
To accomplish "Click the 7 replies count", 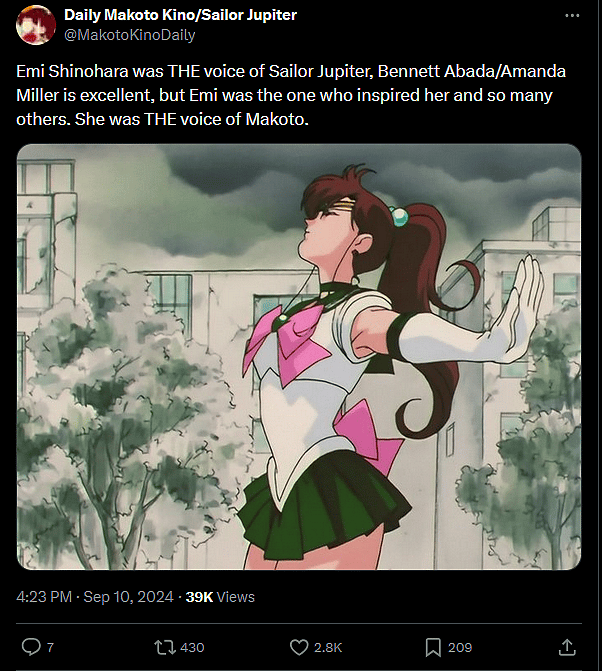I will coord(50,647).
